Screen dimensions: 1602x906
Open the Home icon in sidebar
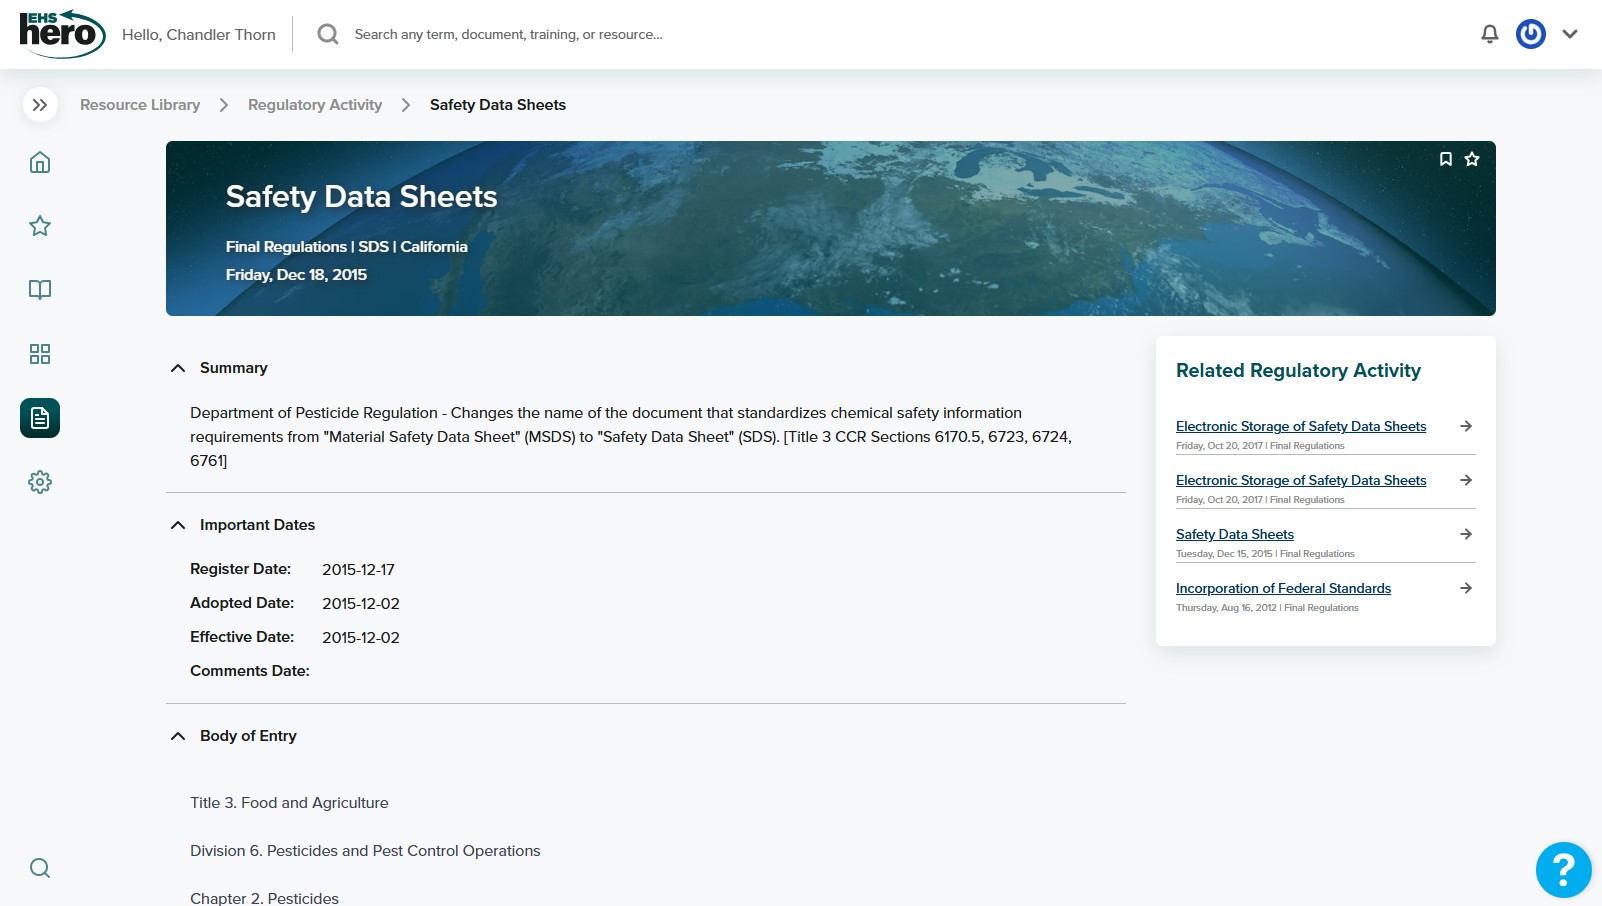coord(40,162)
